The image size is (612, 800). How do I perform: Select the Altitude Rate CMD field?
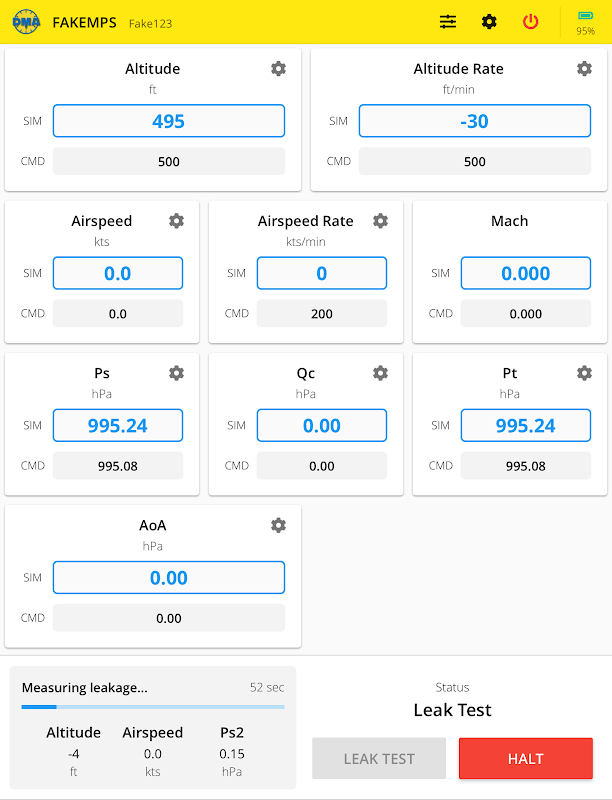(x=475, y=161)
